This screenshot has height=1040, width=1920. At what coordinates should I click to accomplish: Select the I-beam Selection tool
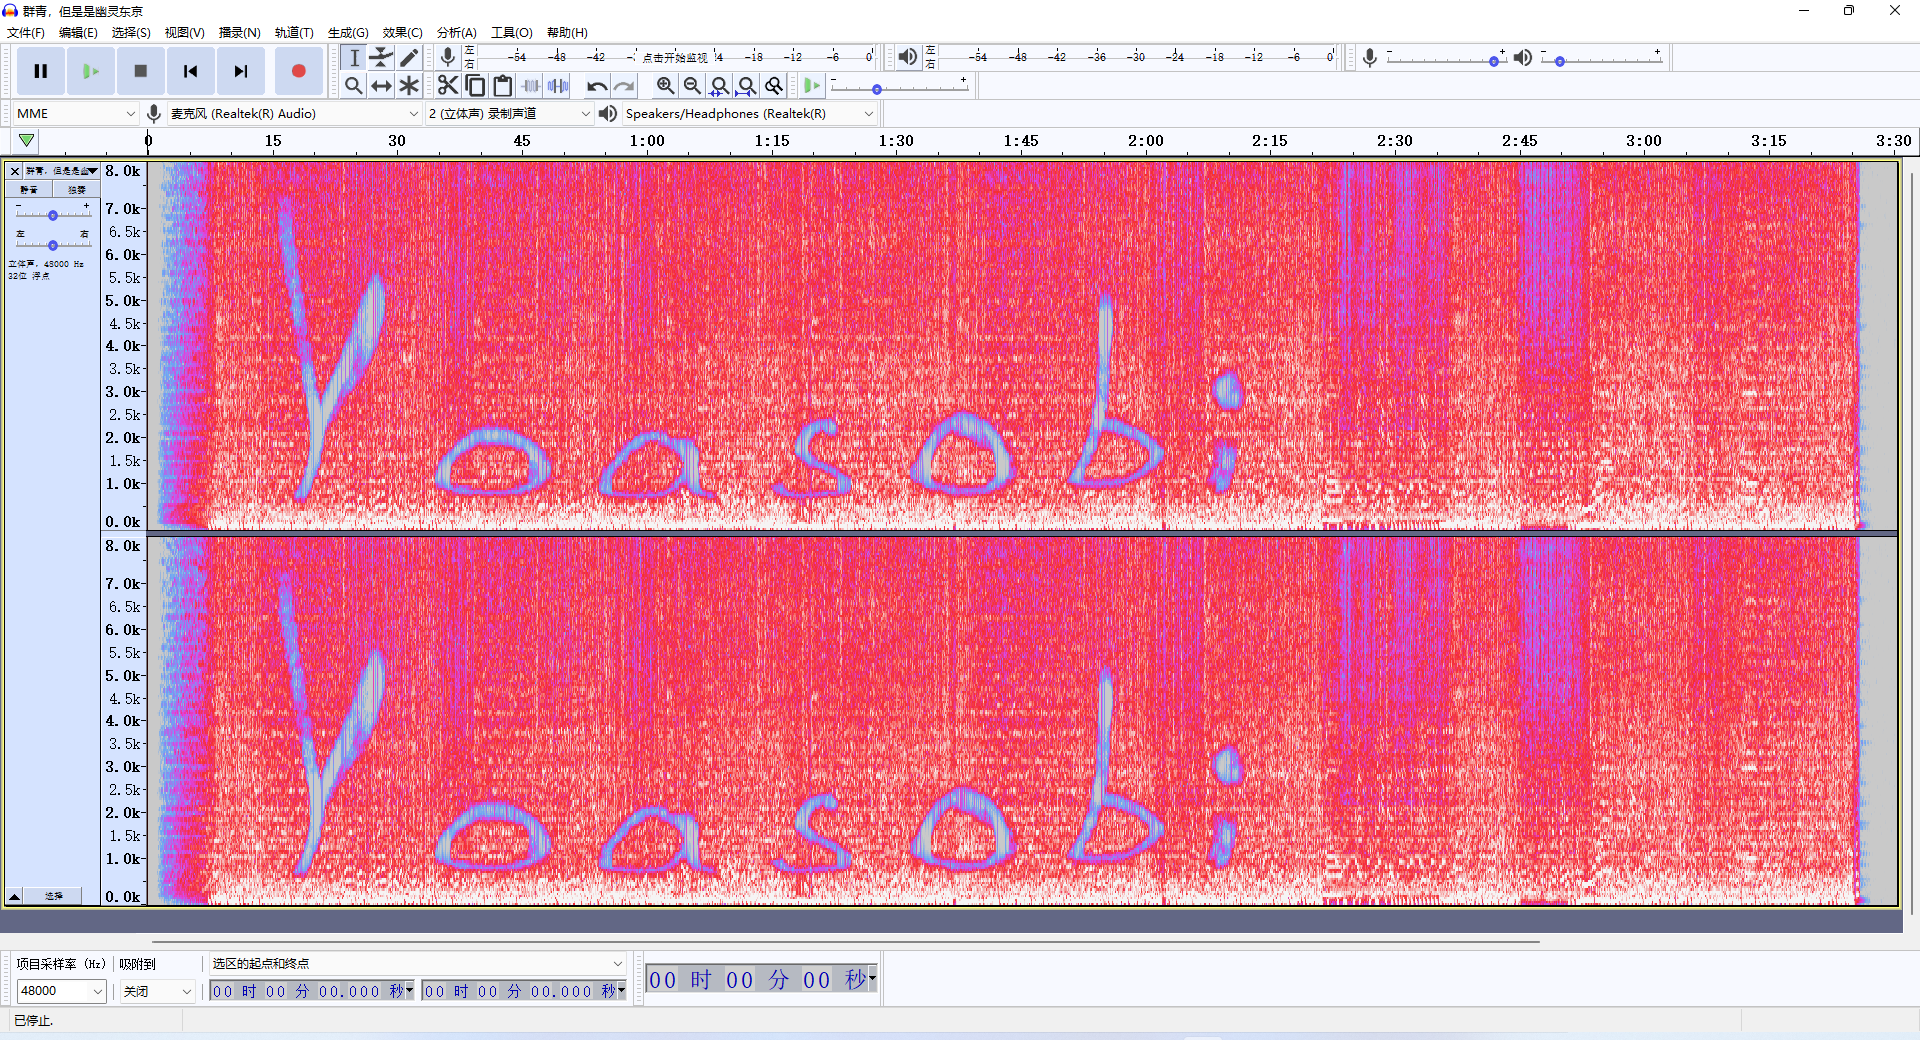[354, 58]
